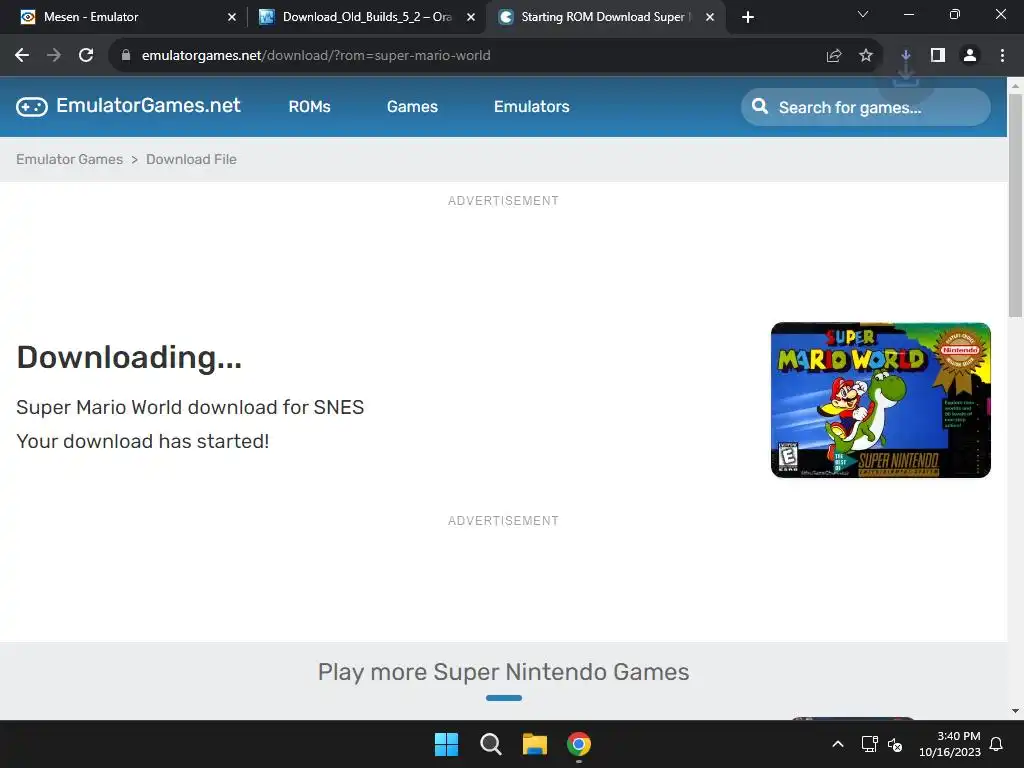Click the scrollbar down arrow
Screen dimensions: 1024x768
point(1015,711)
